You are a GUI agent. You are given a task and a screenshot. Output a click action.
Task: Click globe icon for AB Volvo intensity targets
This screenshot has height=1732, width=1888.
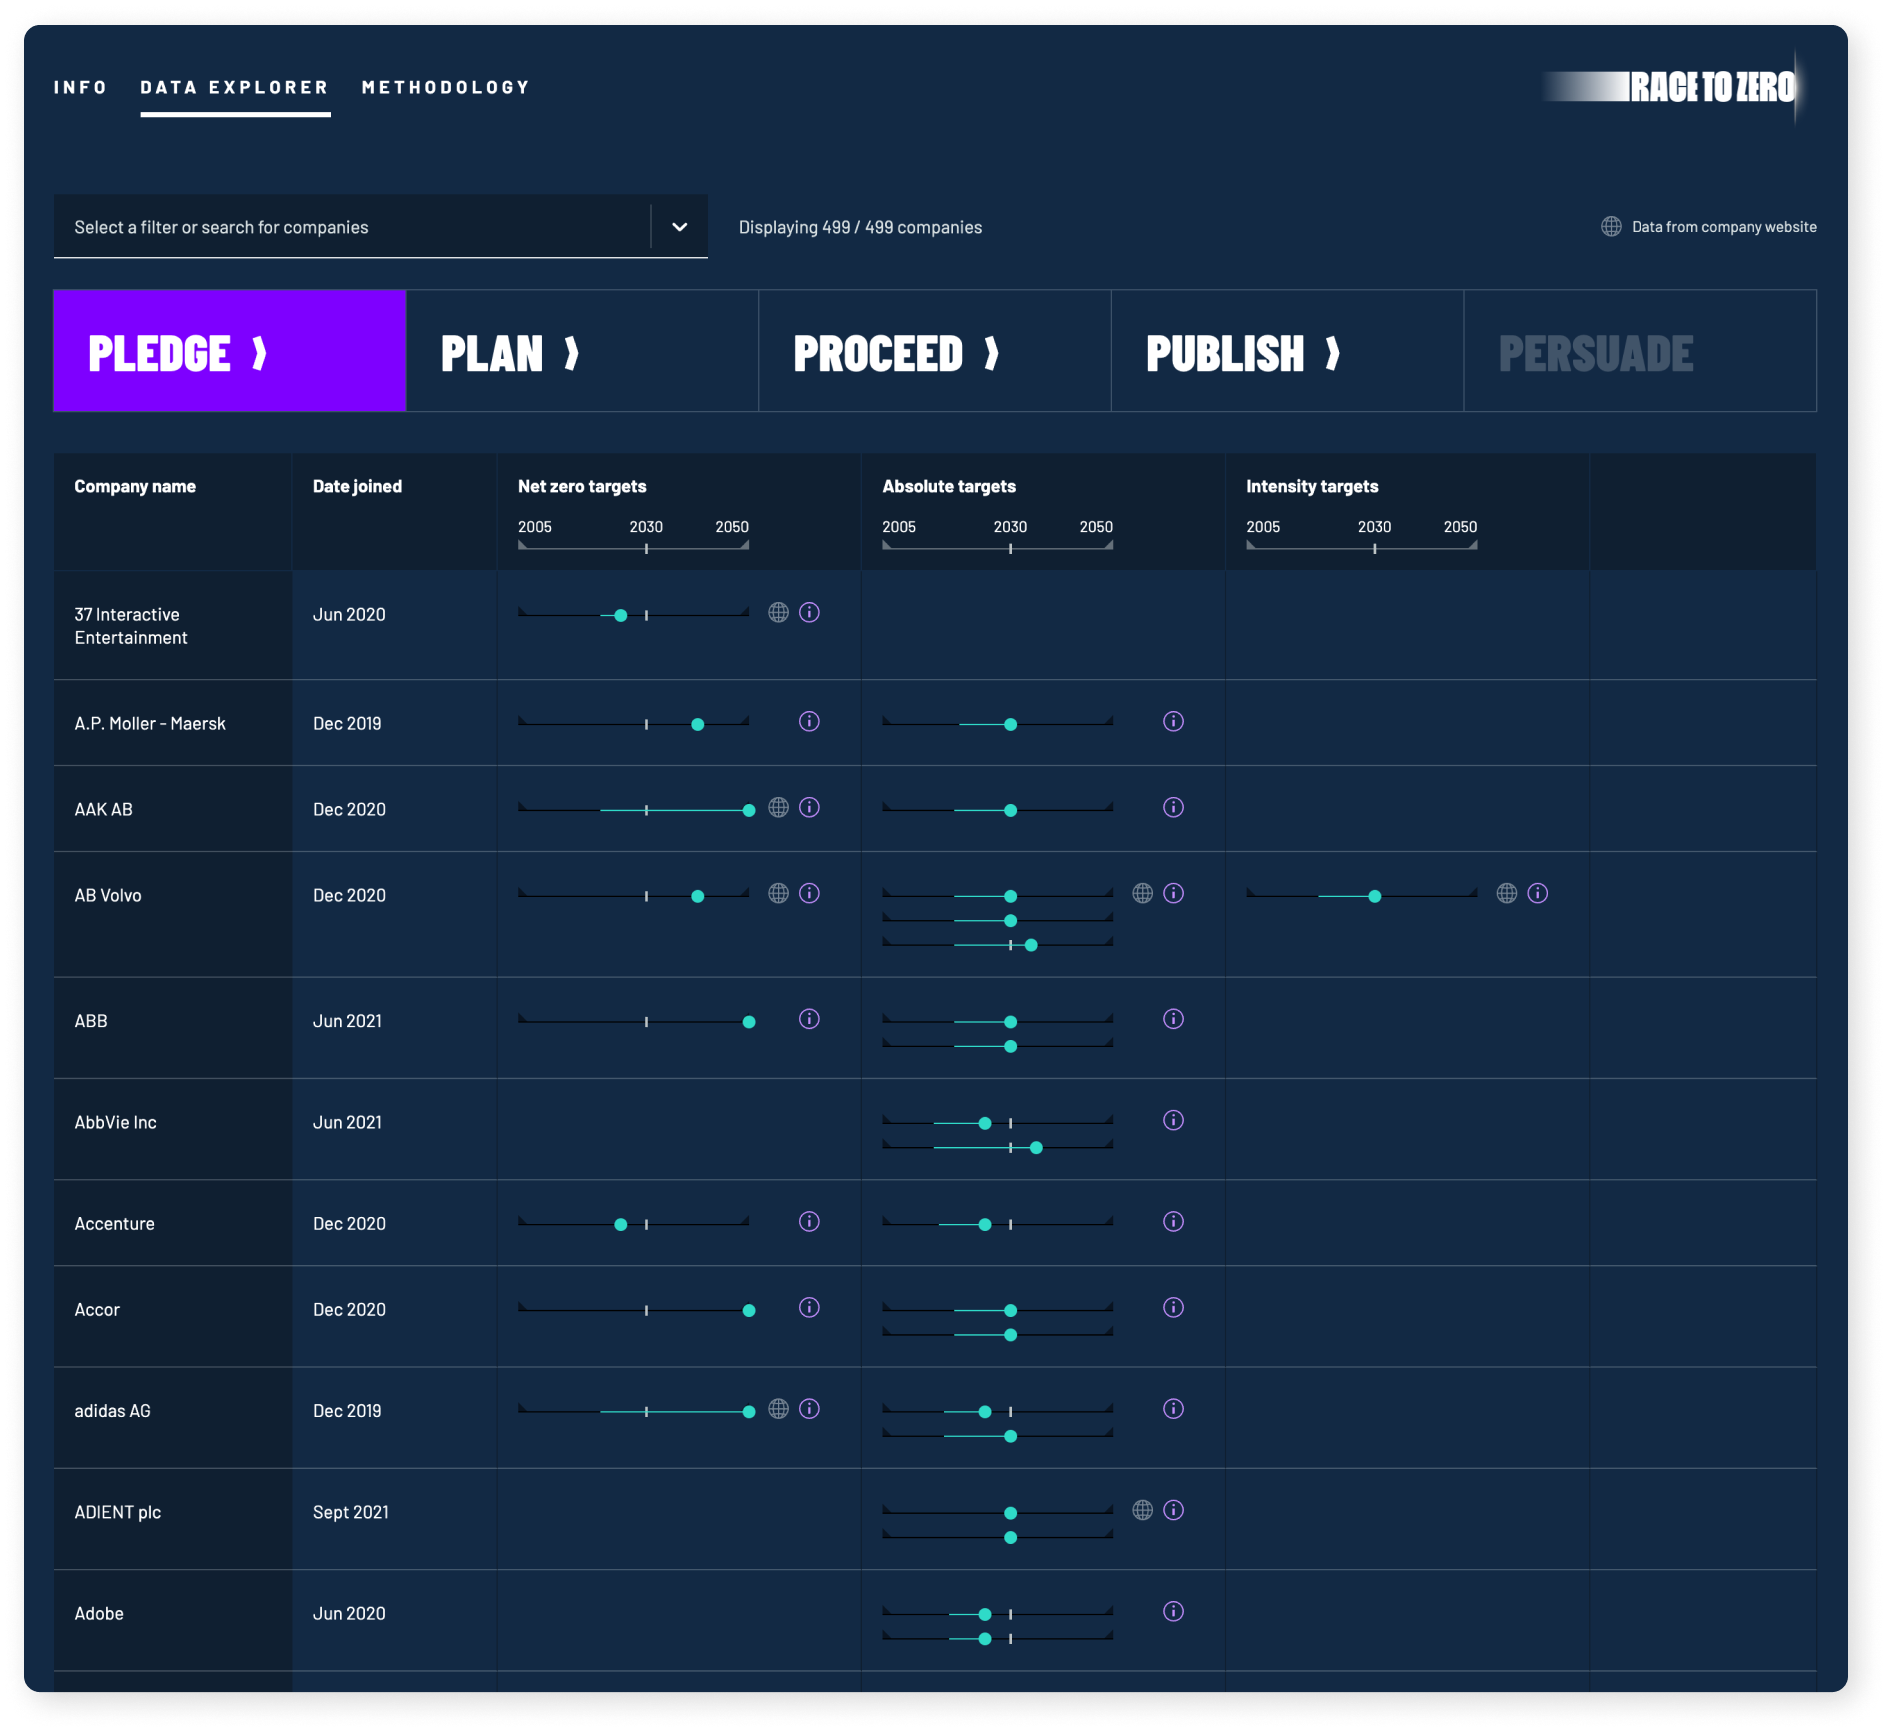click(x=1506, y=894)
